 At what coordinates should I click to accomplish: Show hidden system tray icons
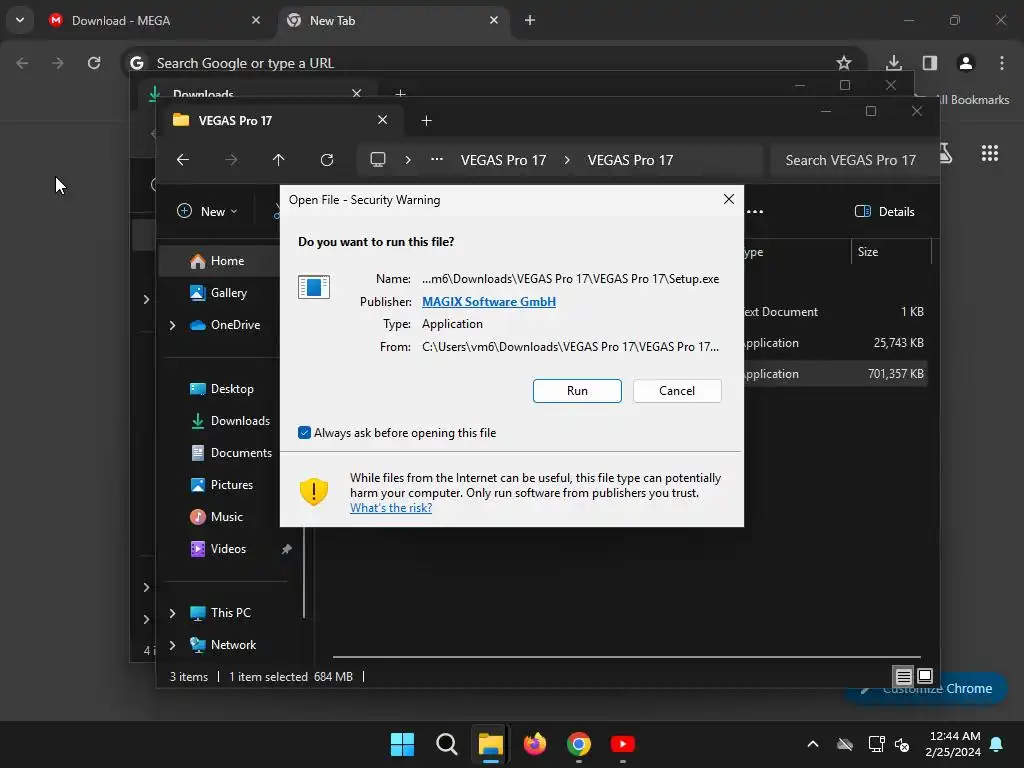(x=812, y=744)
